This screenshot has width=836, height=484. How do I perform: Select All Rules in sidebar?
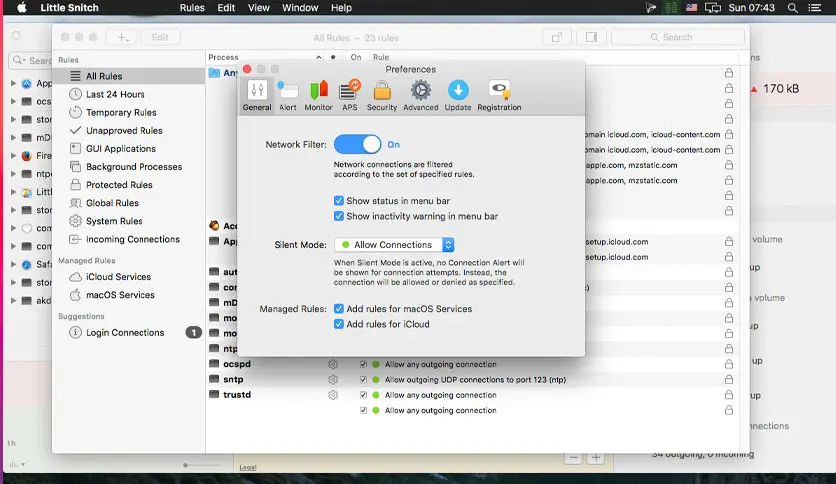pyautogui.click(x=129, y=76)
